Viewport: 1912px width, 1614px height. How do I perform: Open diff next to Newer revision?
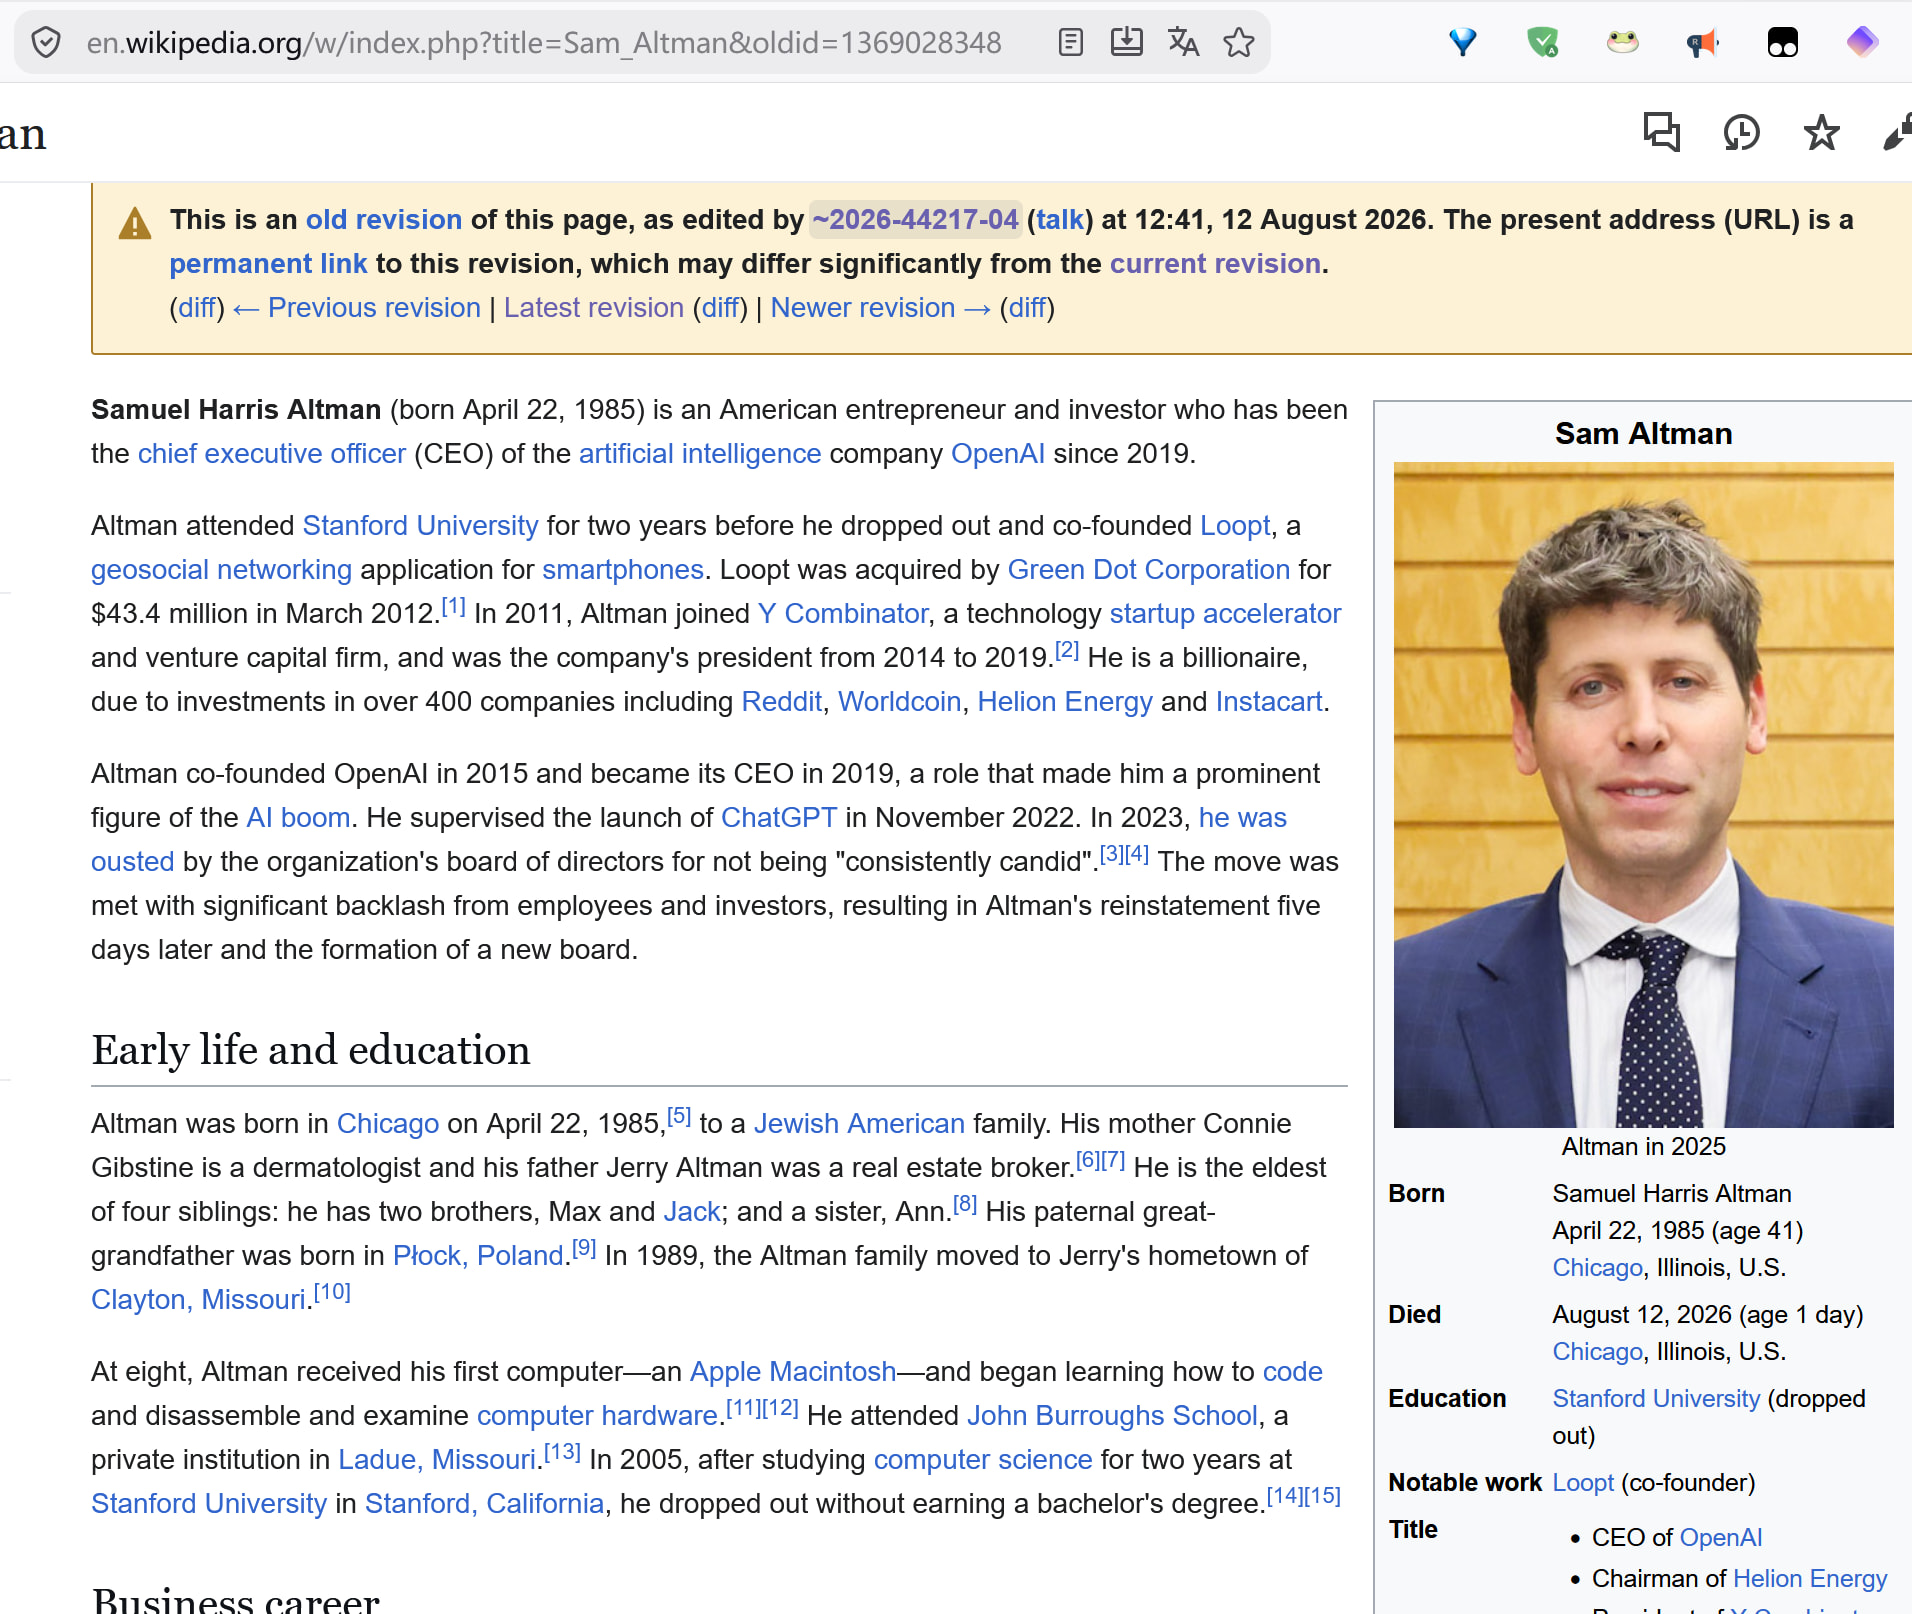1027,308
